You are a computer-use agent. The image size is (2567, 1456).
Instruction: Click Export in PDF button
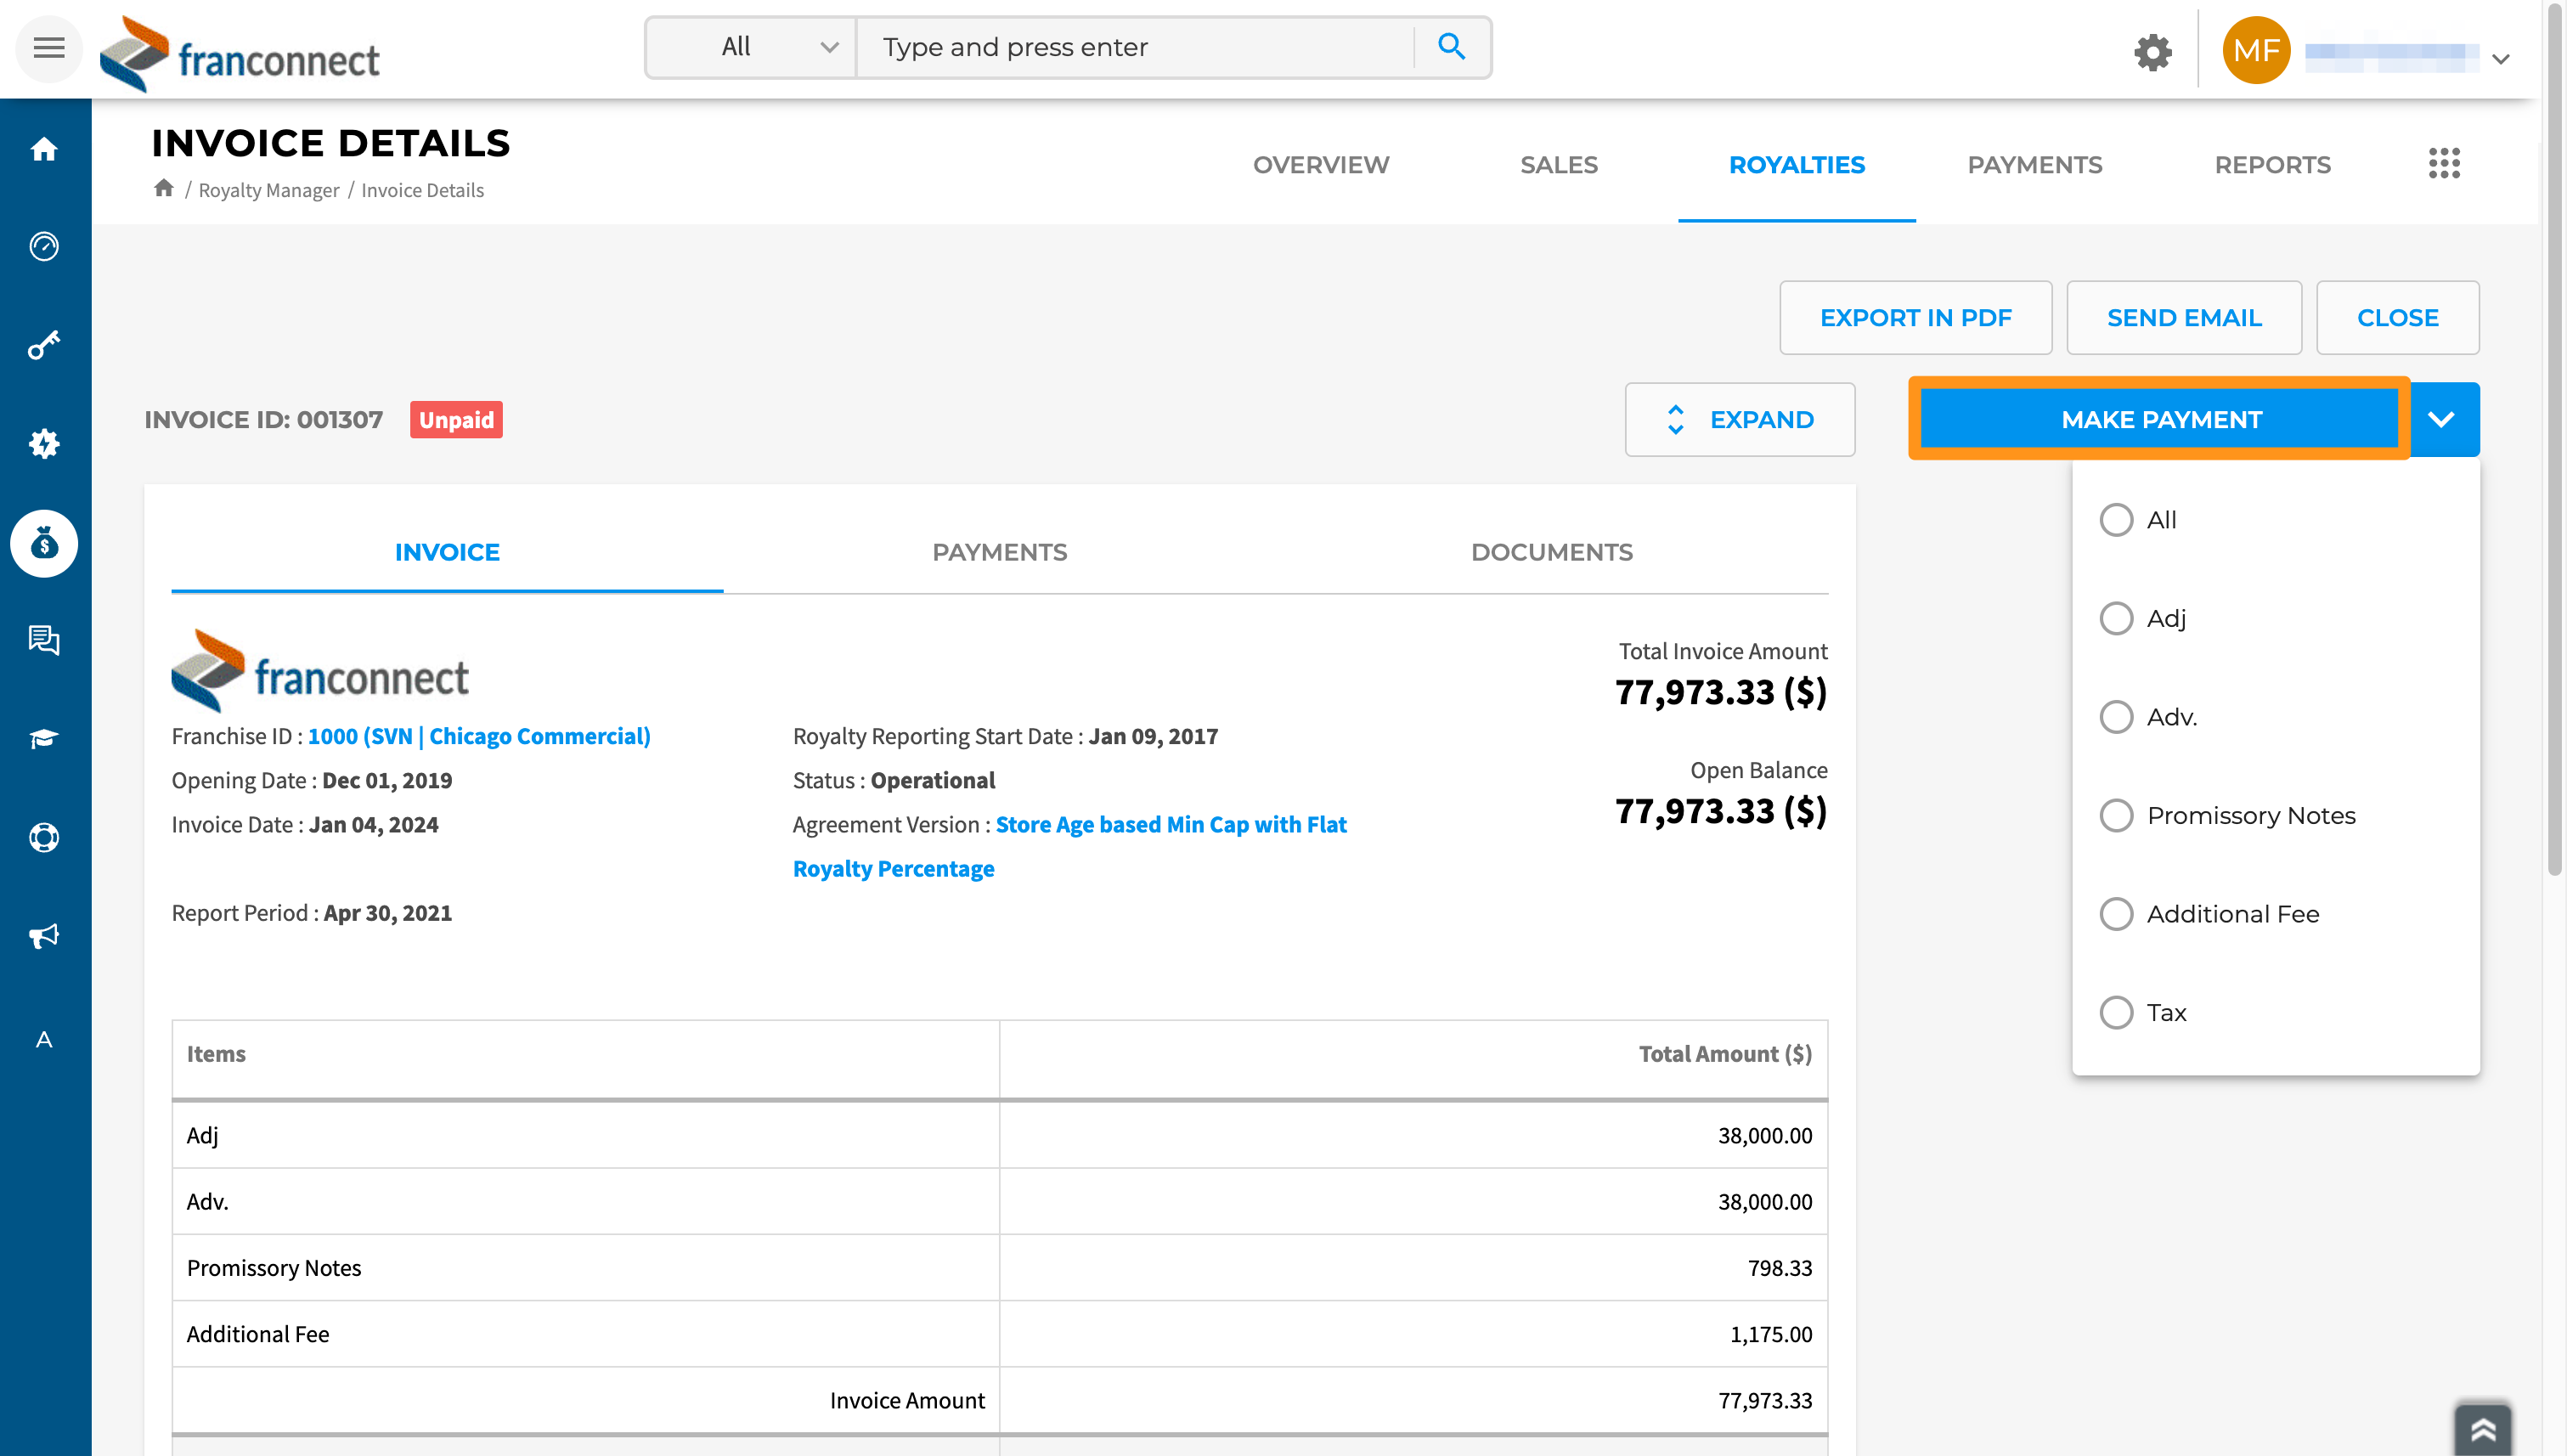1915,317
